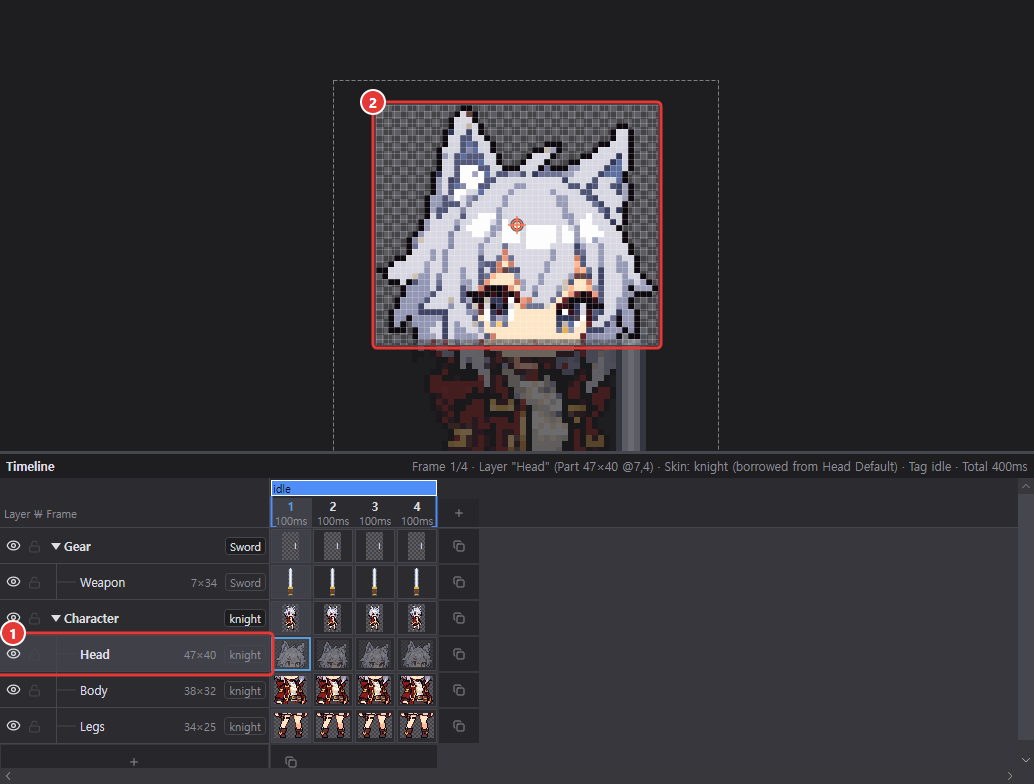Select frame 2 header
Viewport: 1034px width, 784px height.
point(333,513)
